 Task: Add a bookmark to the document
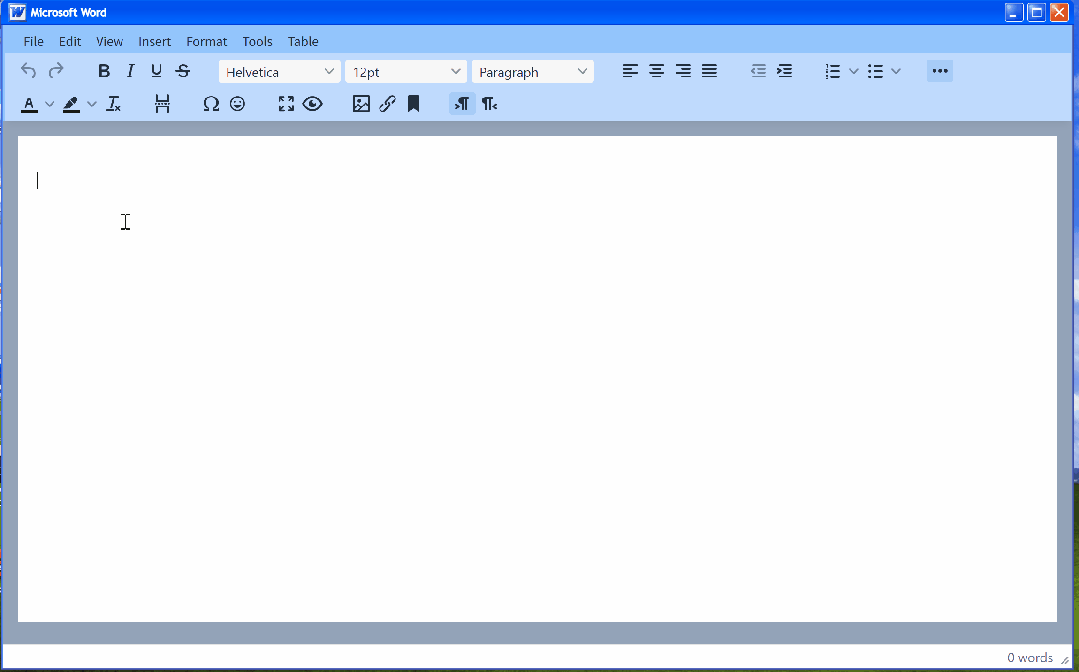tap(414, 103)
